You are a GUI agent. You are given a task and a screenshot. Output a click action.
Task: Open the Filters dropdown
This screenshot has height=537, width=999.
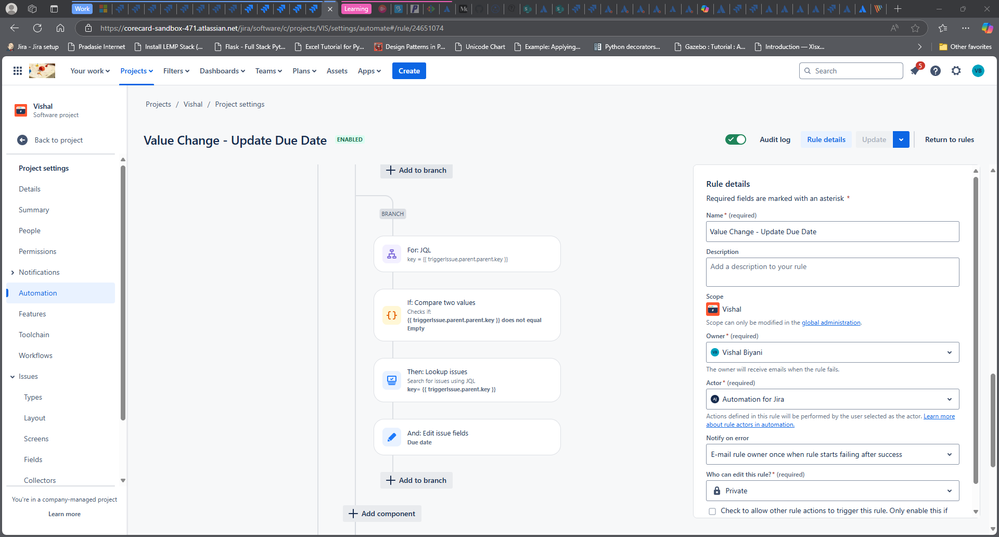pyautogui.click(x=176, y=71)
